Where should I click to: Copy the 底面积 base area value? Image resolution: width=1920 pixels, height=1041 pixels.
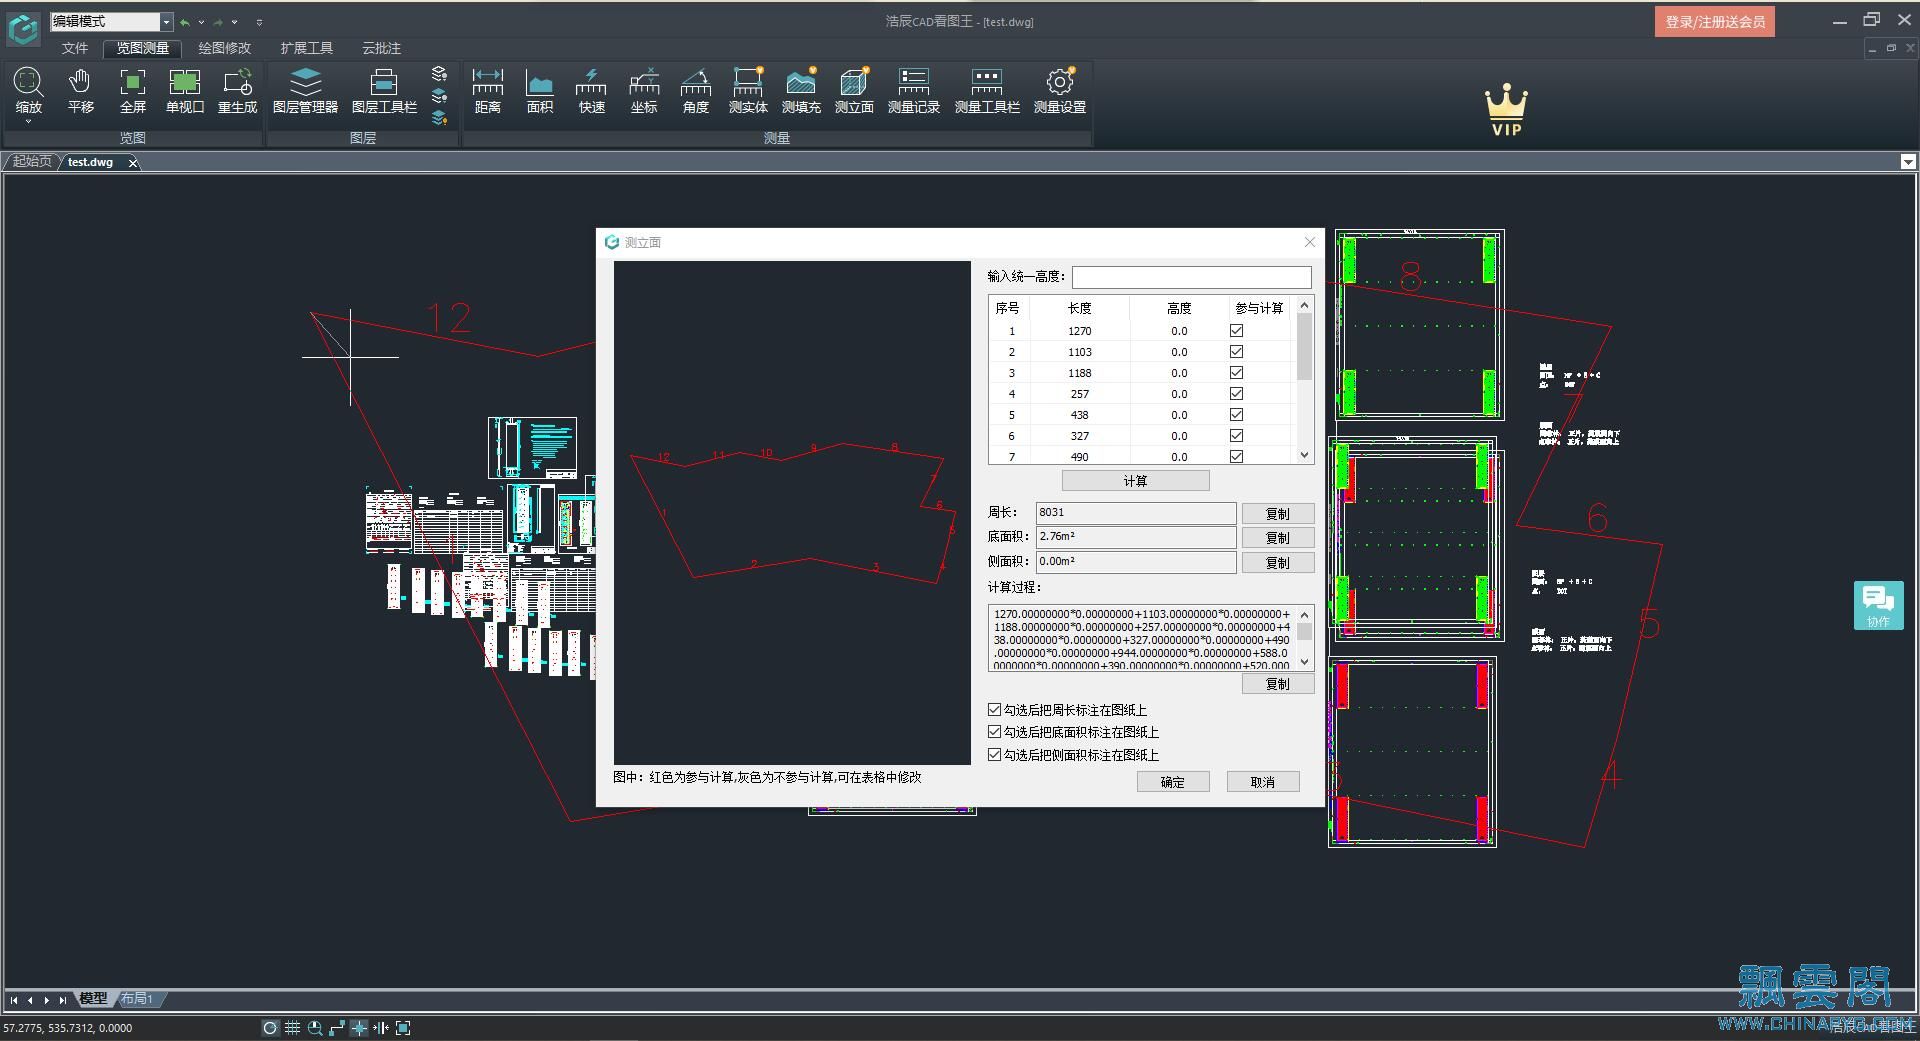coord(1277,537)
